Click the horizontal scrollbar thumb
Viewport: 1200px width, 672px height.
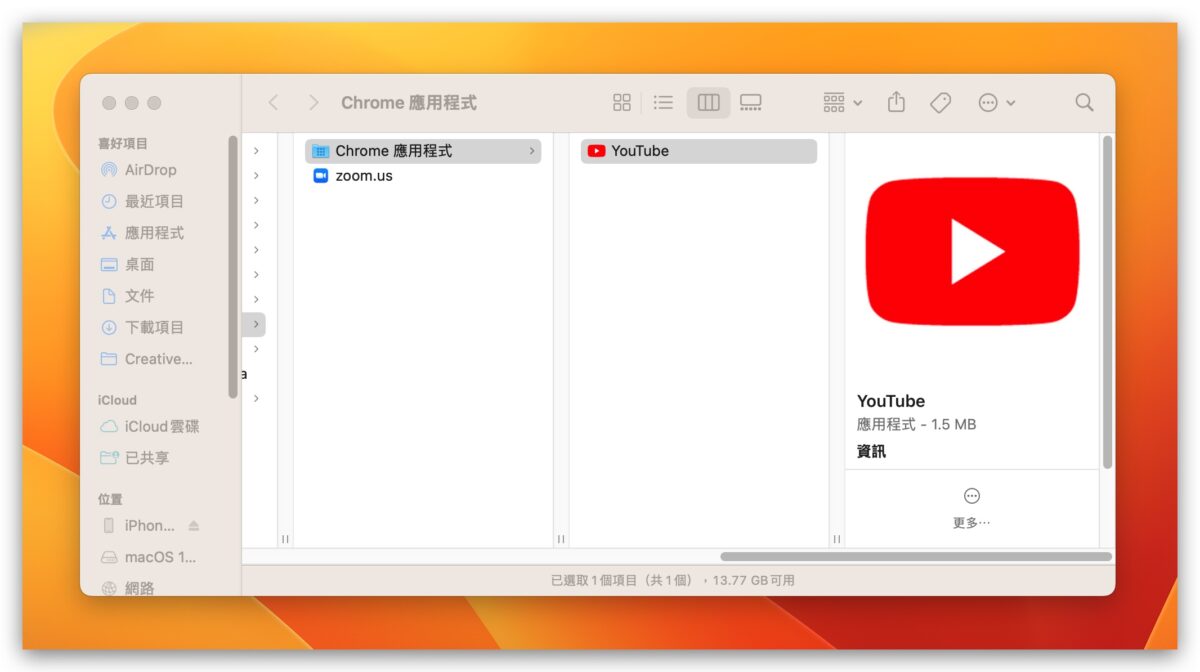tap(916, 557)
